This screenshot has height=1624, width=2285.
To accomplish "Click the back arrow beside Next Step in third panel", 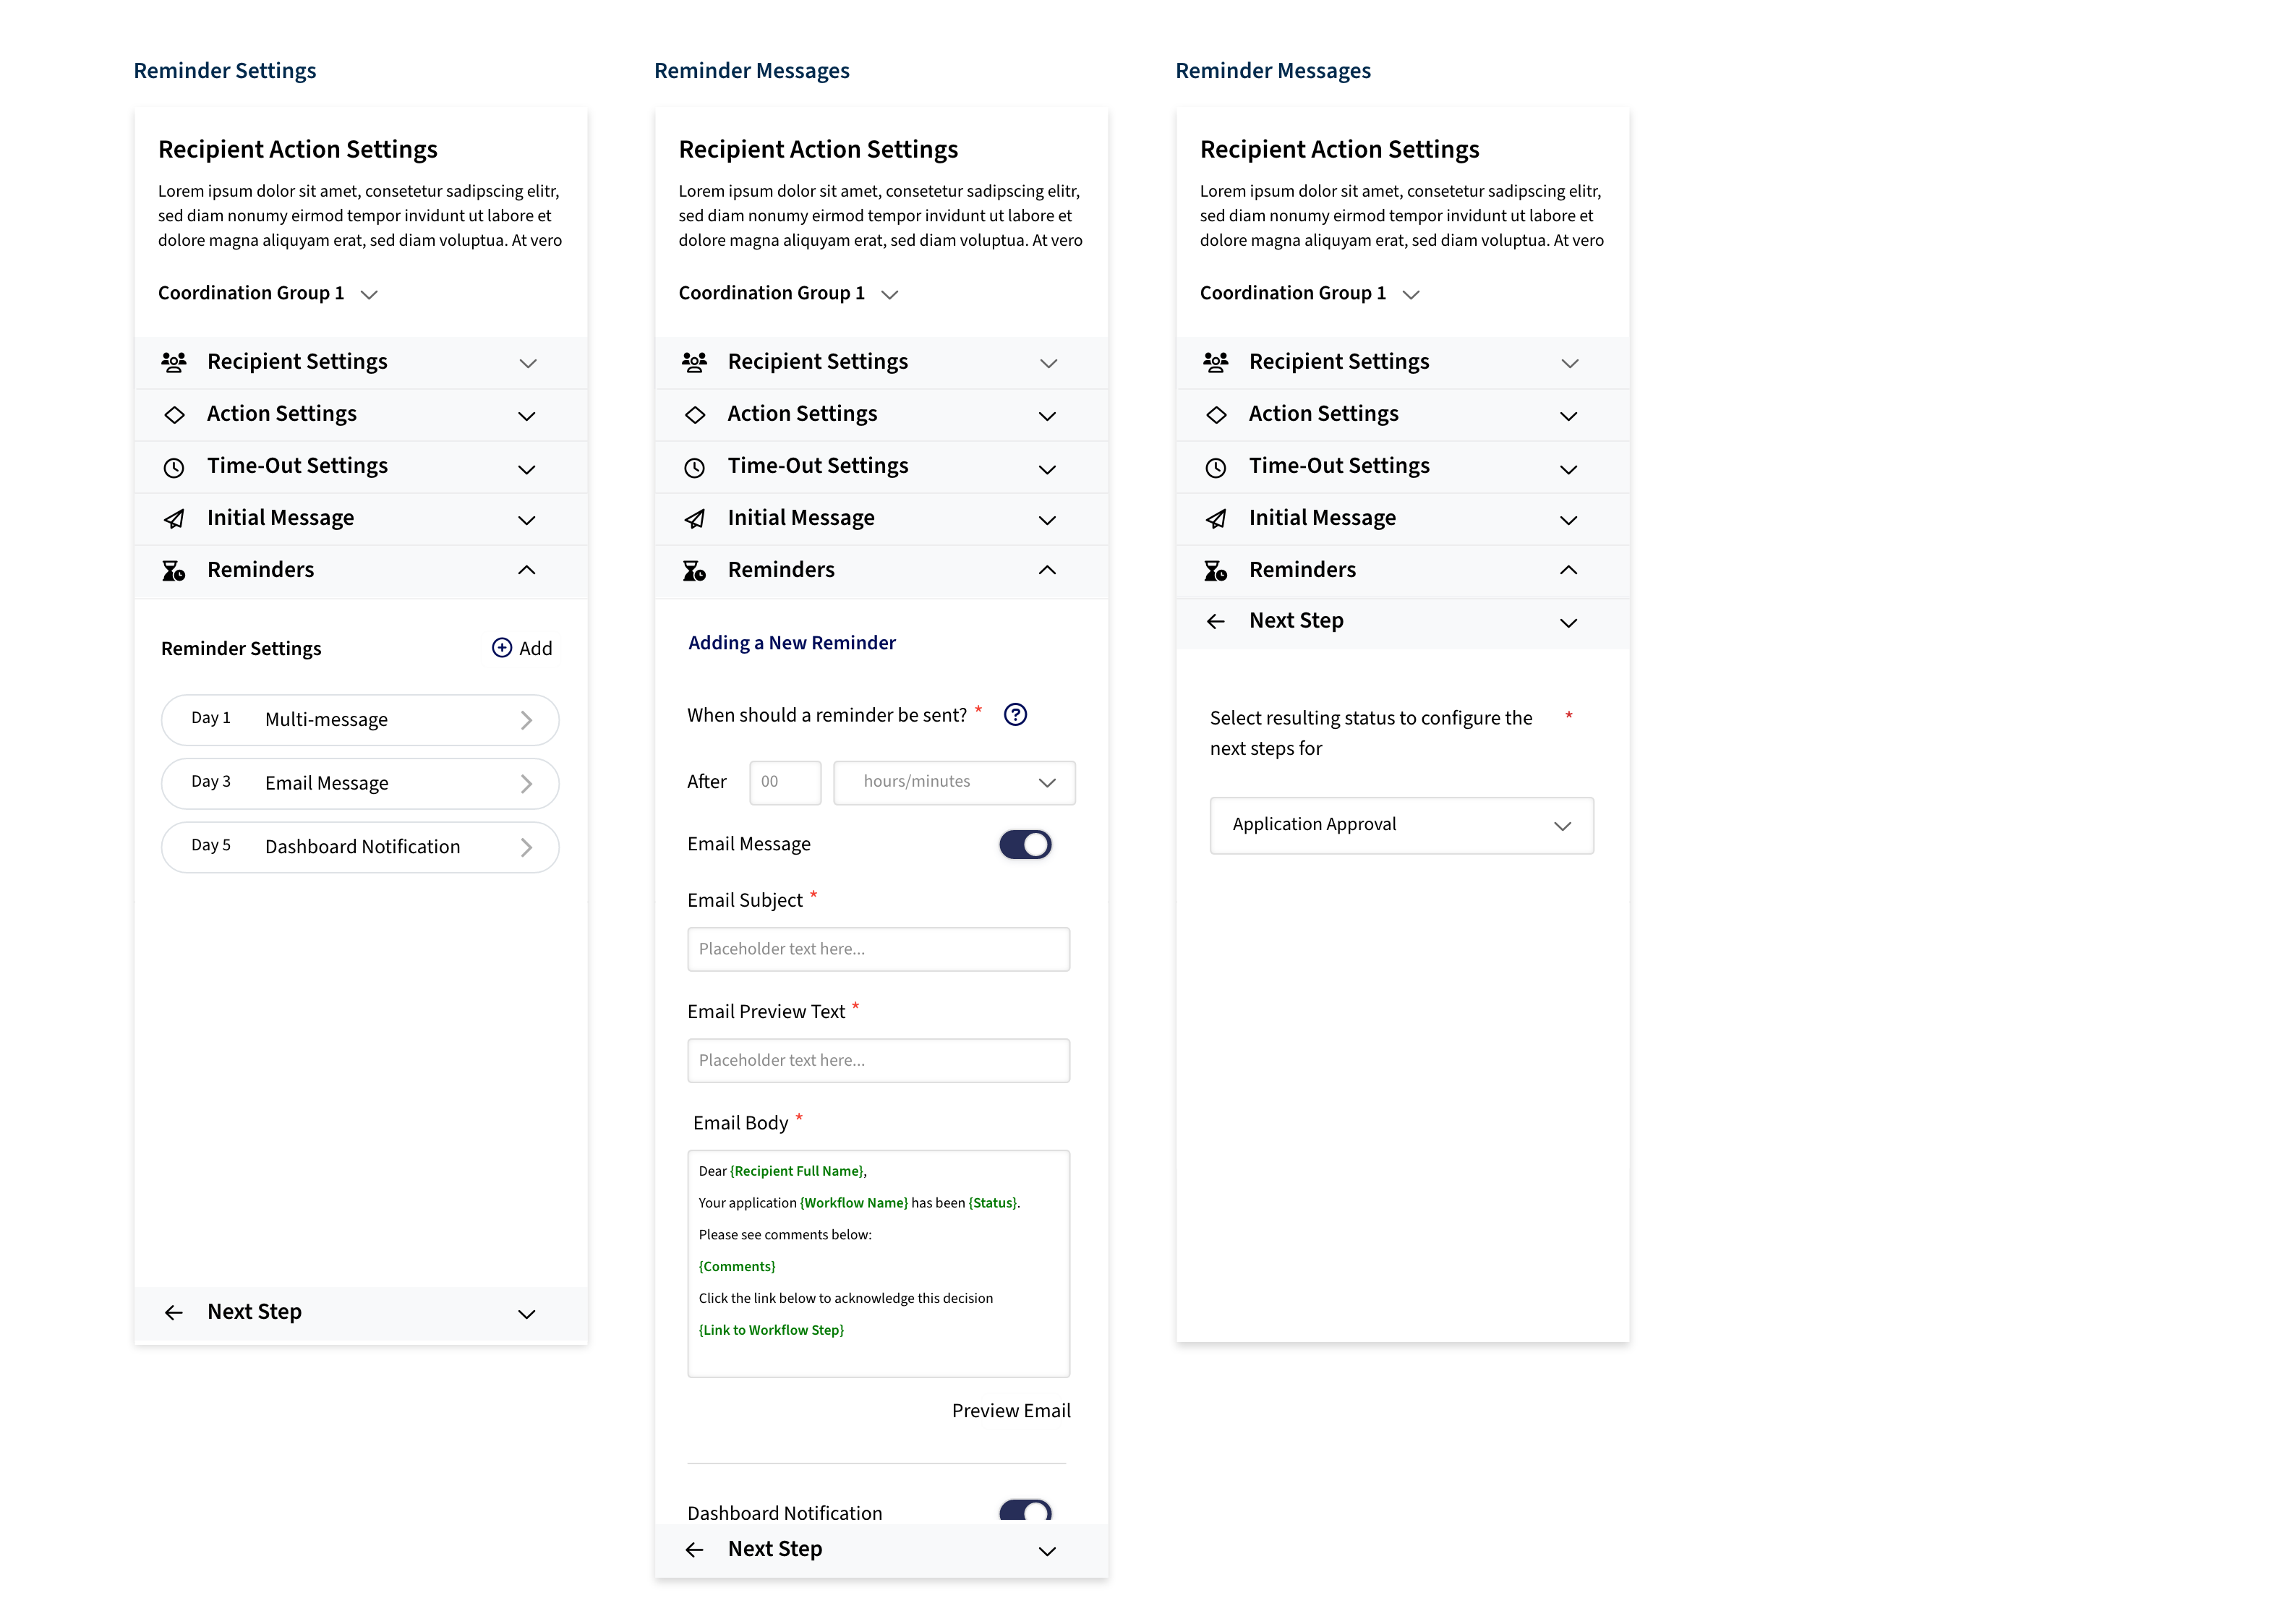I will pyautogui.click(x=1216, y=622).
